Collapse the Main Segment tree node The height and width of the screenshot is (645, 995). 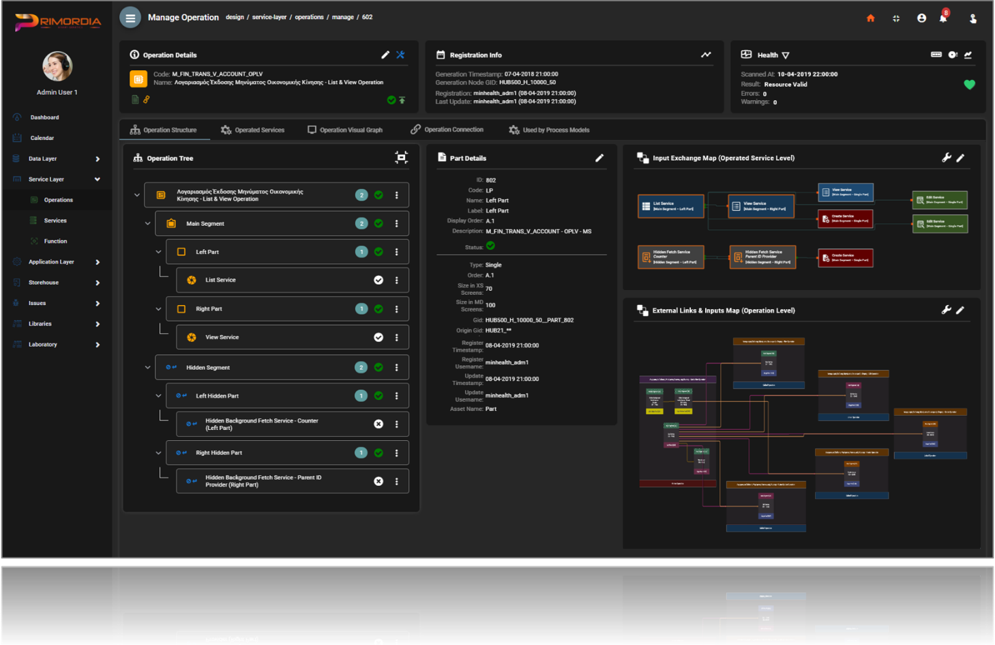(148, 224)
